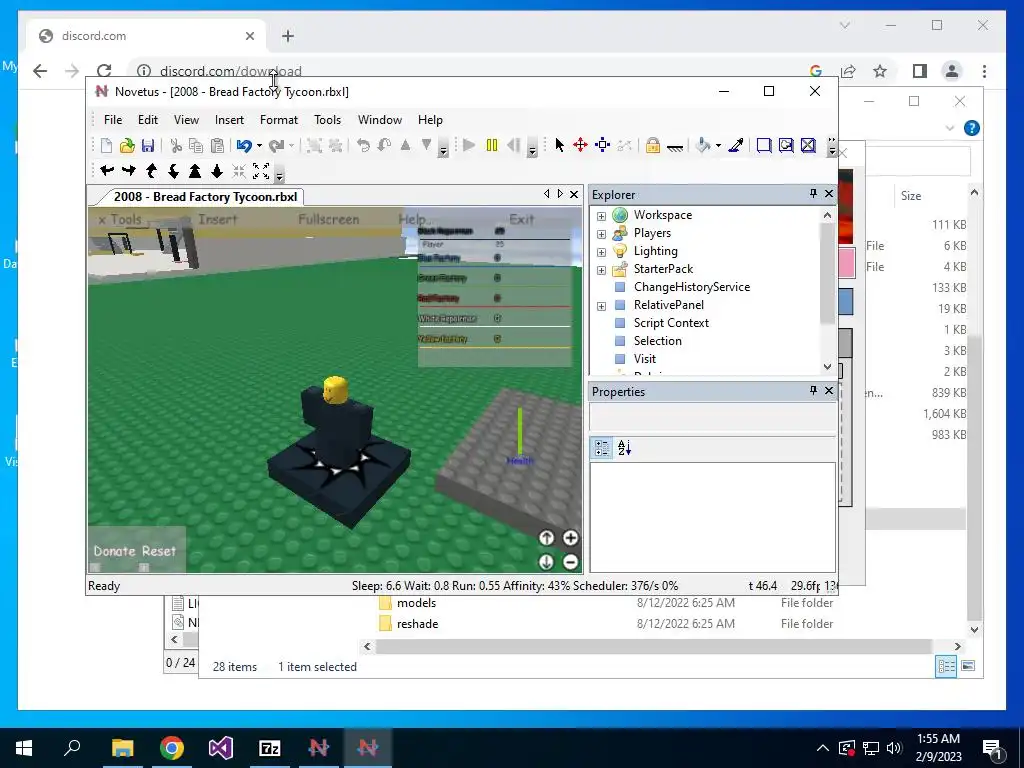This screenshot has height=768, width=1024.
Task: Select the arrow pointer tool
Action: tap(559, 145)
